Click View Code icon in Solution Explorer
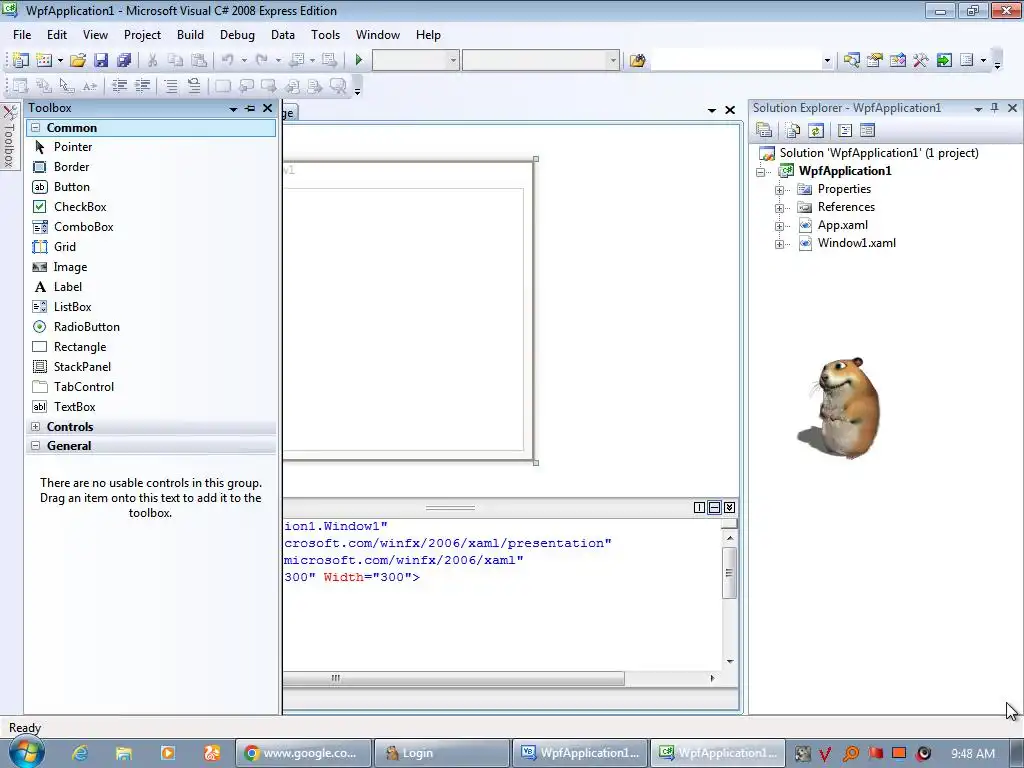This screenshot has width=1024, height=768. click(844, 131)
